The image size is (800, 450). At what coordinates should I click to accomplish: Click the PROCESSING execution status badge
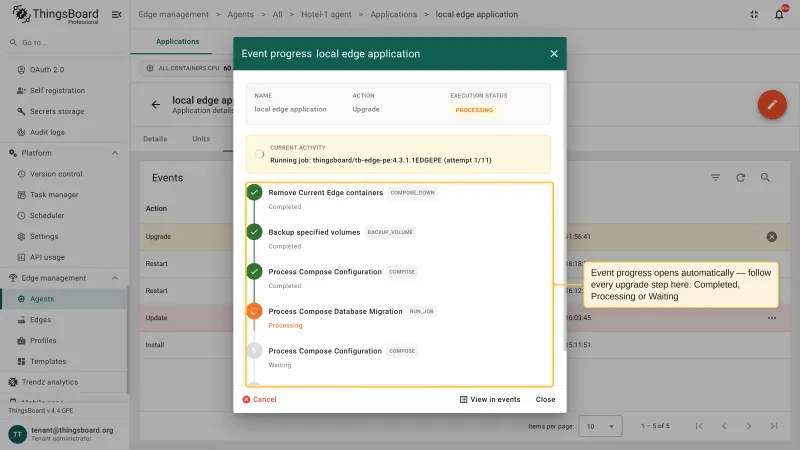pyautogui.click(x=474, y=110)
